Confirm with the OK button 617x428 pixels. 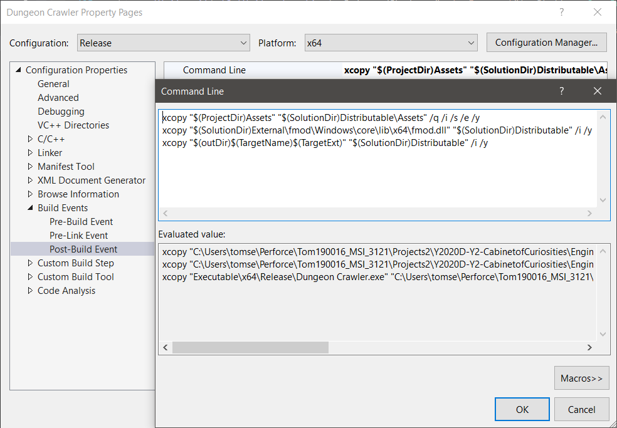click(522, 409)
